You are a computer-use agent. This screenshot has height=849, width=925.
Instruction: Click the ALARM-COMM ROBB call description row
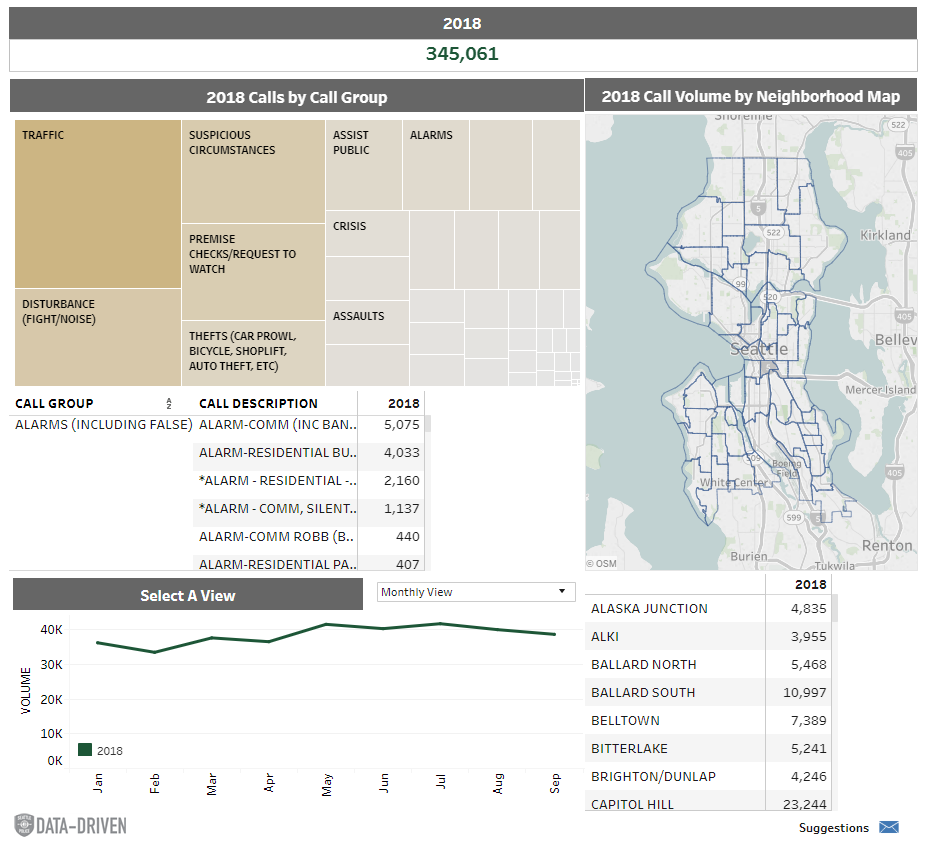click(277, 536)
